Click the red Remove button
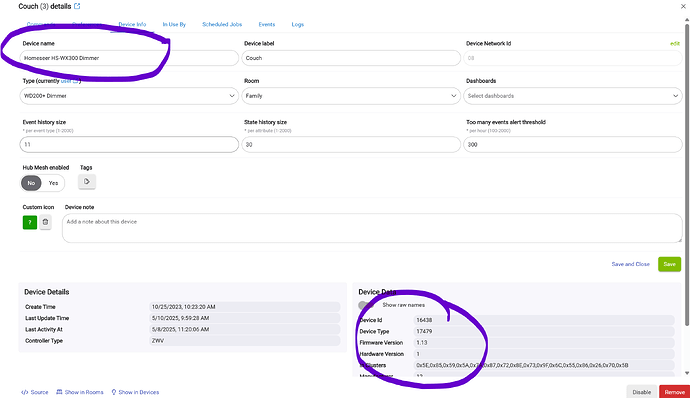 (675, 392)
